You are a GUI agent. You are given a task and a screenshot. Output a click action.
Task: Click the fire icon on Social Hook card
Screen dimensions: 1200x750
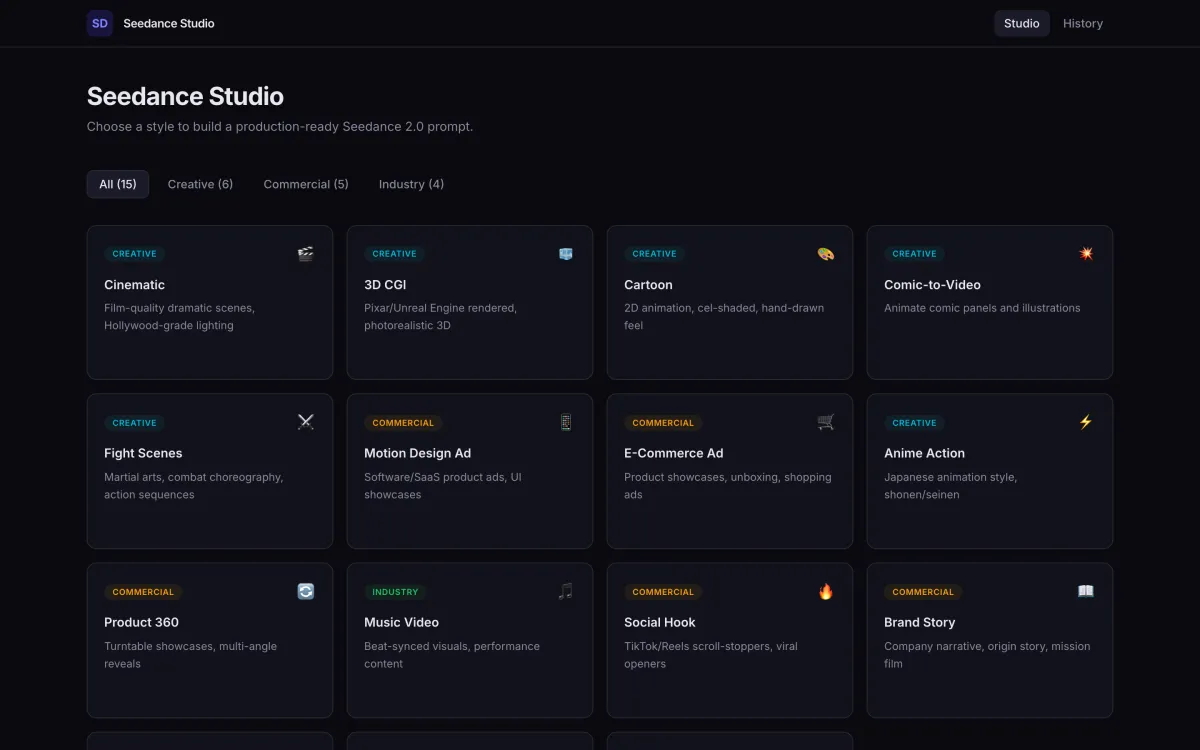tap(826, 591)
